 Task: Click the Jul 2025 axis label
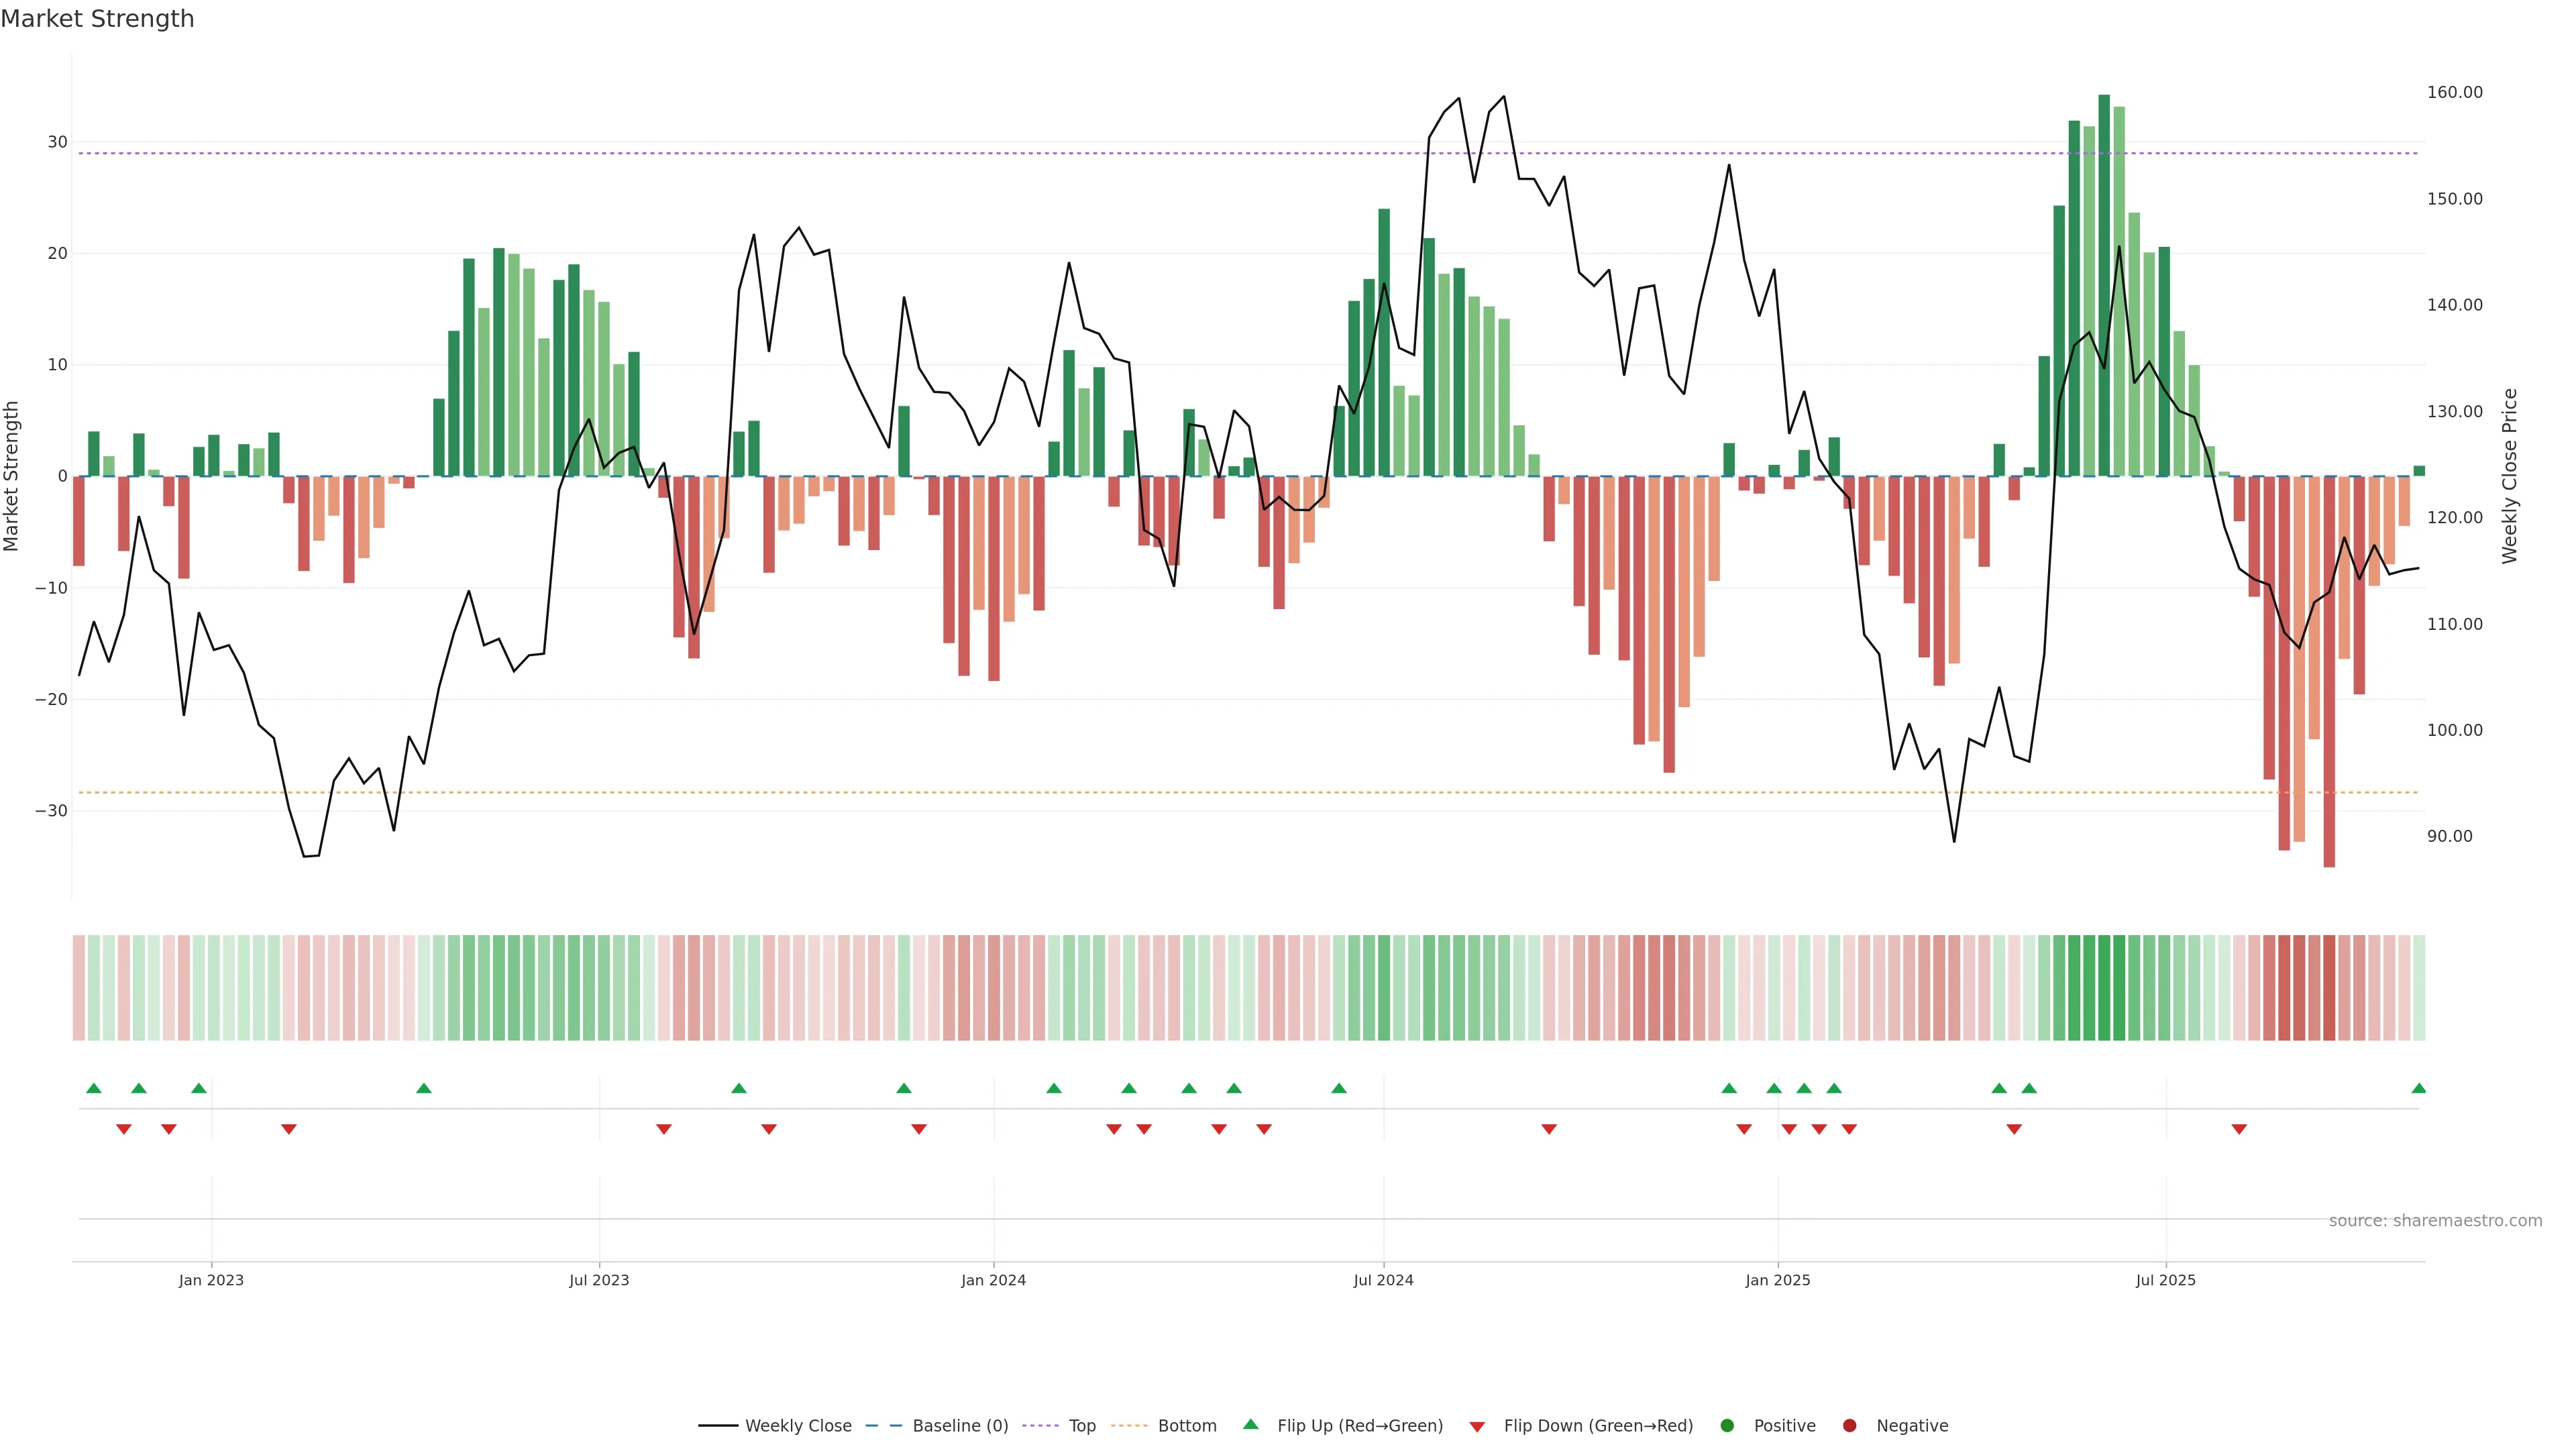click(2165, 1280)
